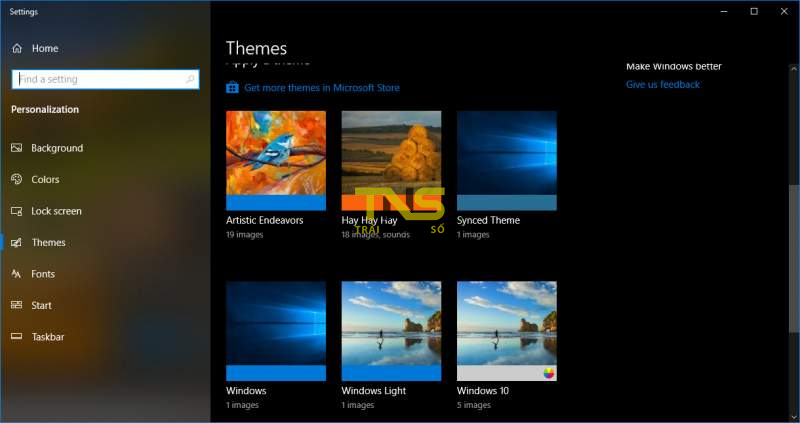Click the magnifier icon in search box
800x423 pixels.
point(190,79)
